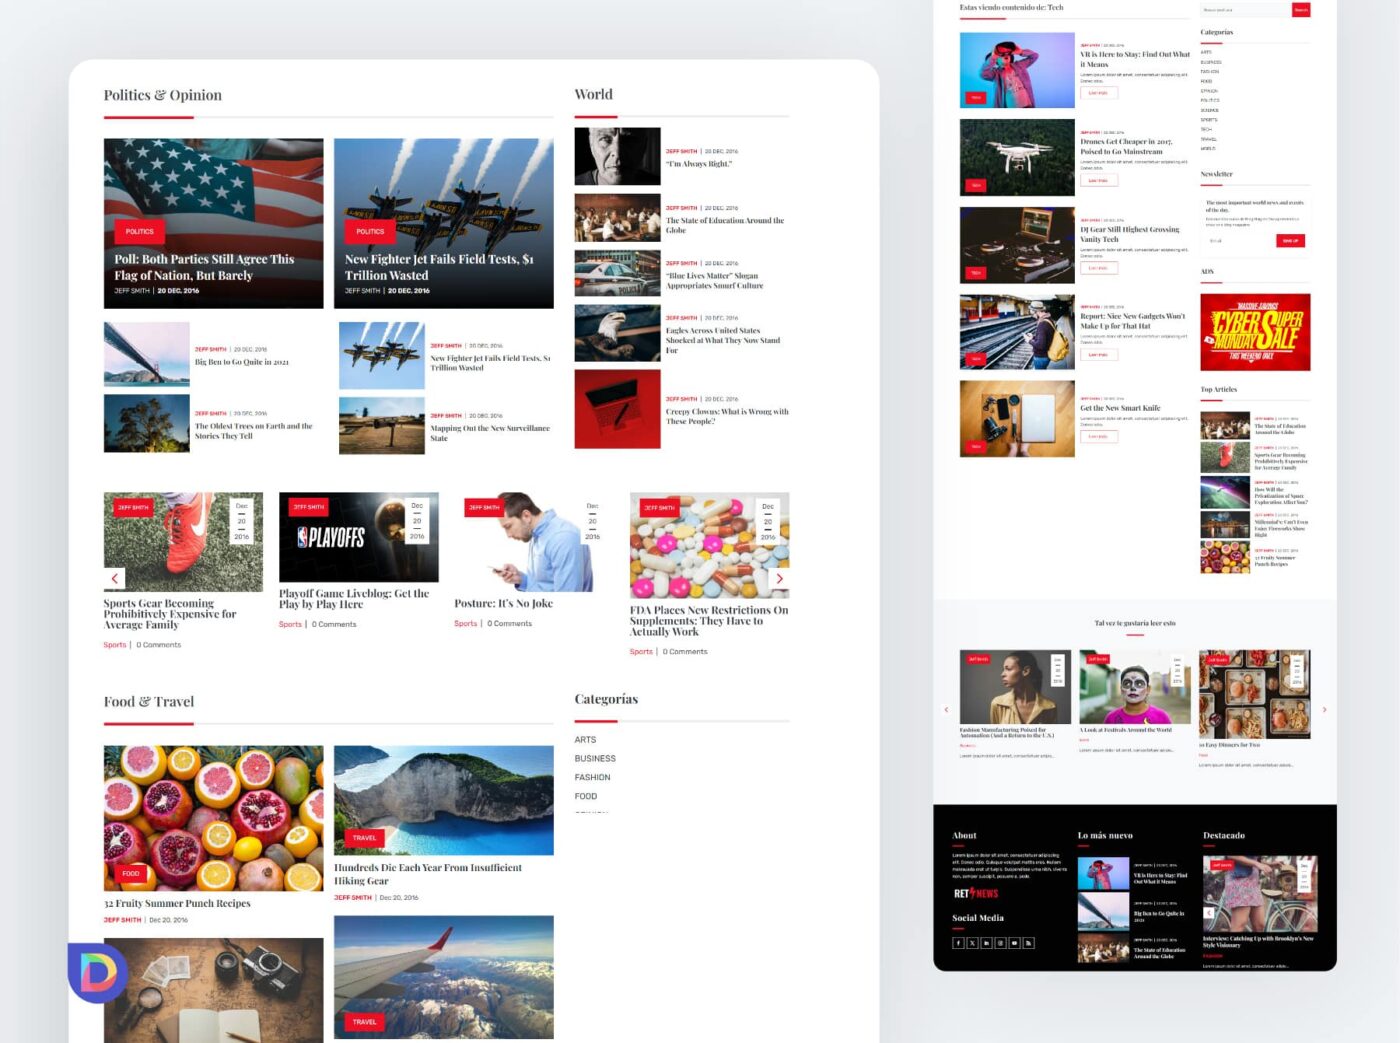Open 'Drones Get Cheaper in 2017' headline
1400x1043 pixels.
[1126, 147]
